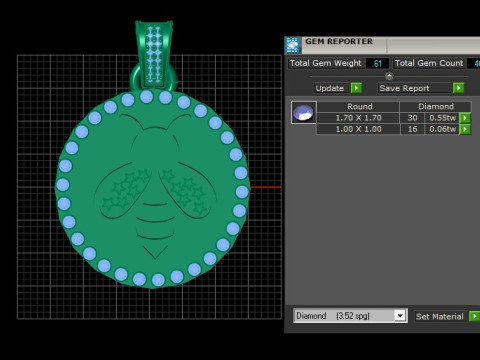Click the Total Gem Count label
Image resolution: width=480 pixels, height=360 pixels.
(429, 63)
